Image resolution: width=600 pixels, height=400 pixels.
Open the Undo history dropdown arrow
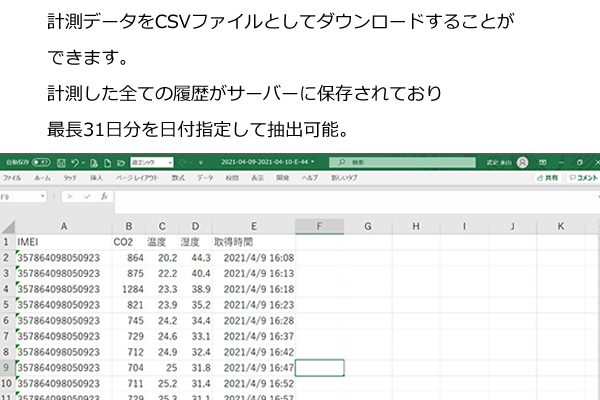click(x=83, y=163)
